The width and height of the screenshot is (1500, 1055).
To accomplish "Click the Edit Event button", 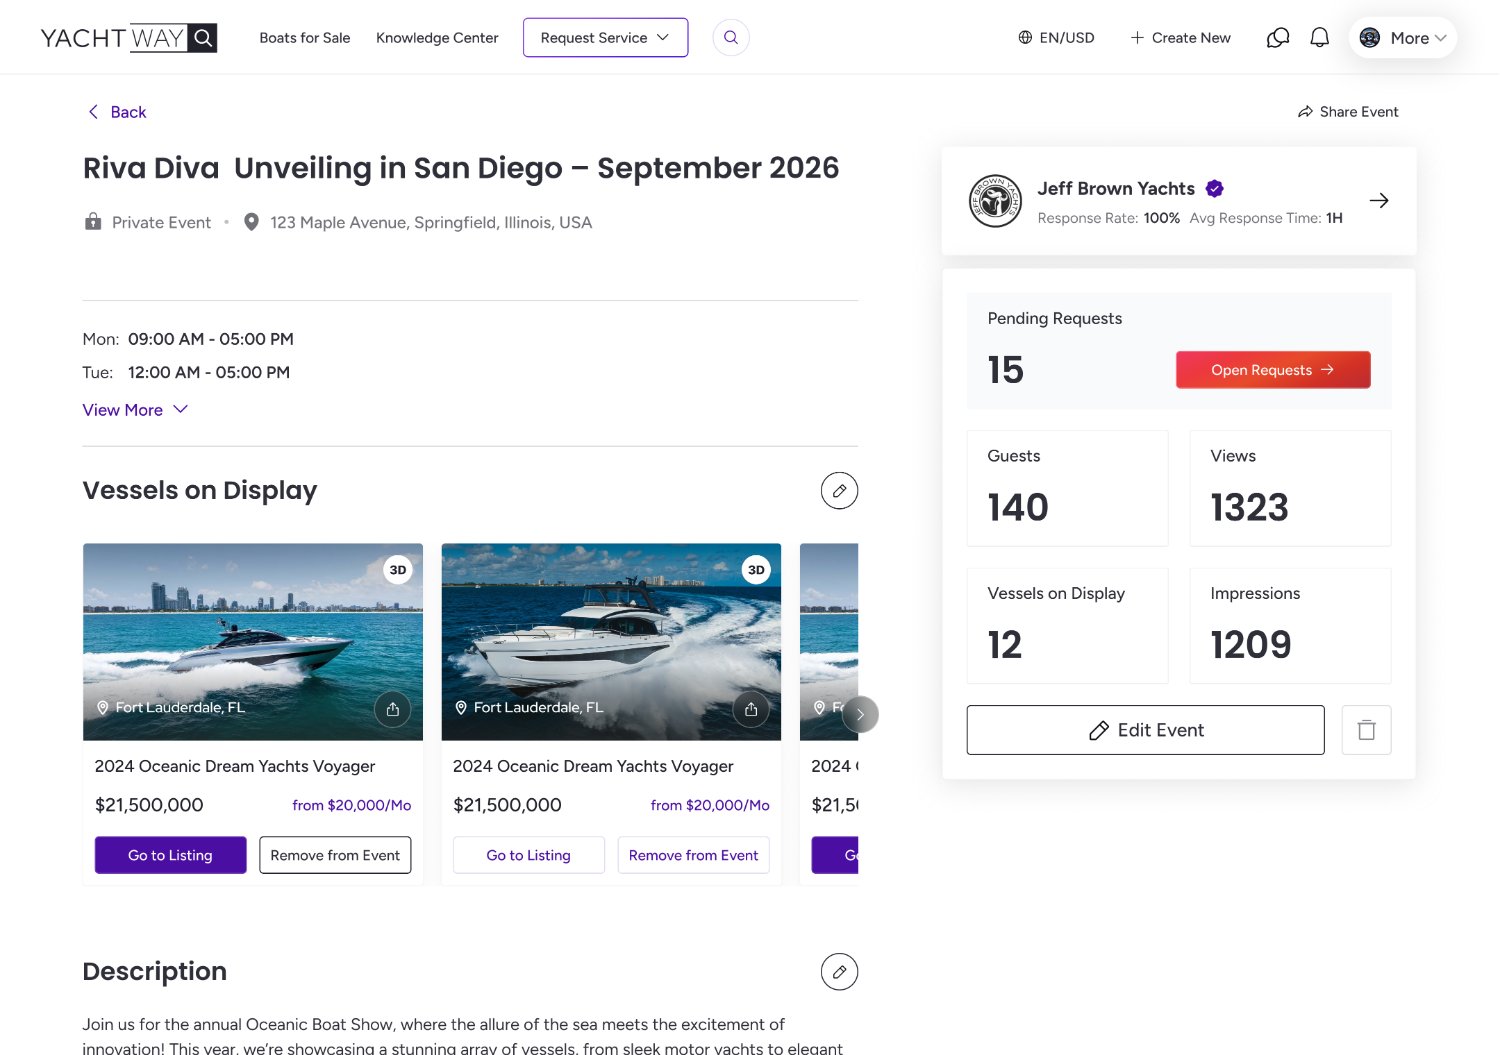I will click(1146, 730).
